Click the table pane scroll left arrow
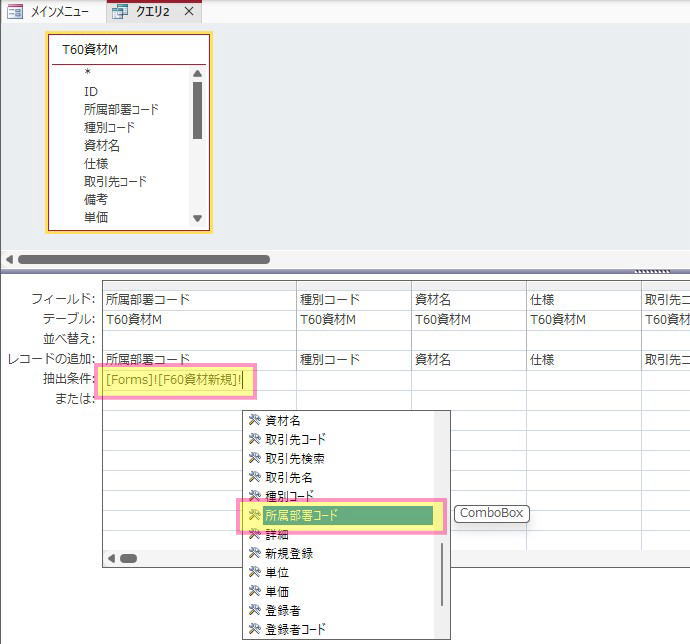 [9, 259]
